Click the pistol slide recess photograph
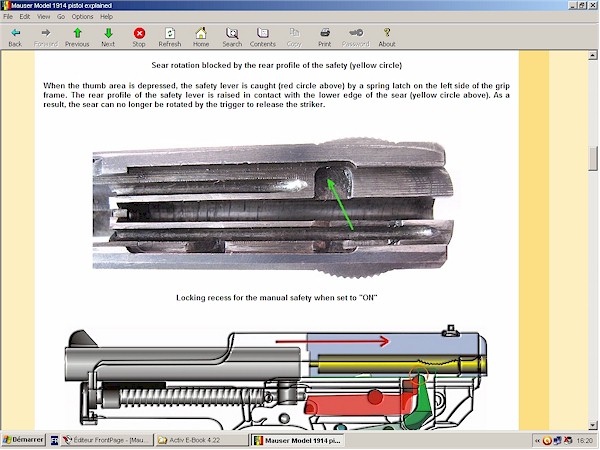Screen dimensions: 600x450 pos(273,207)
